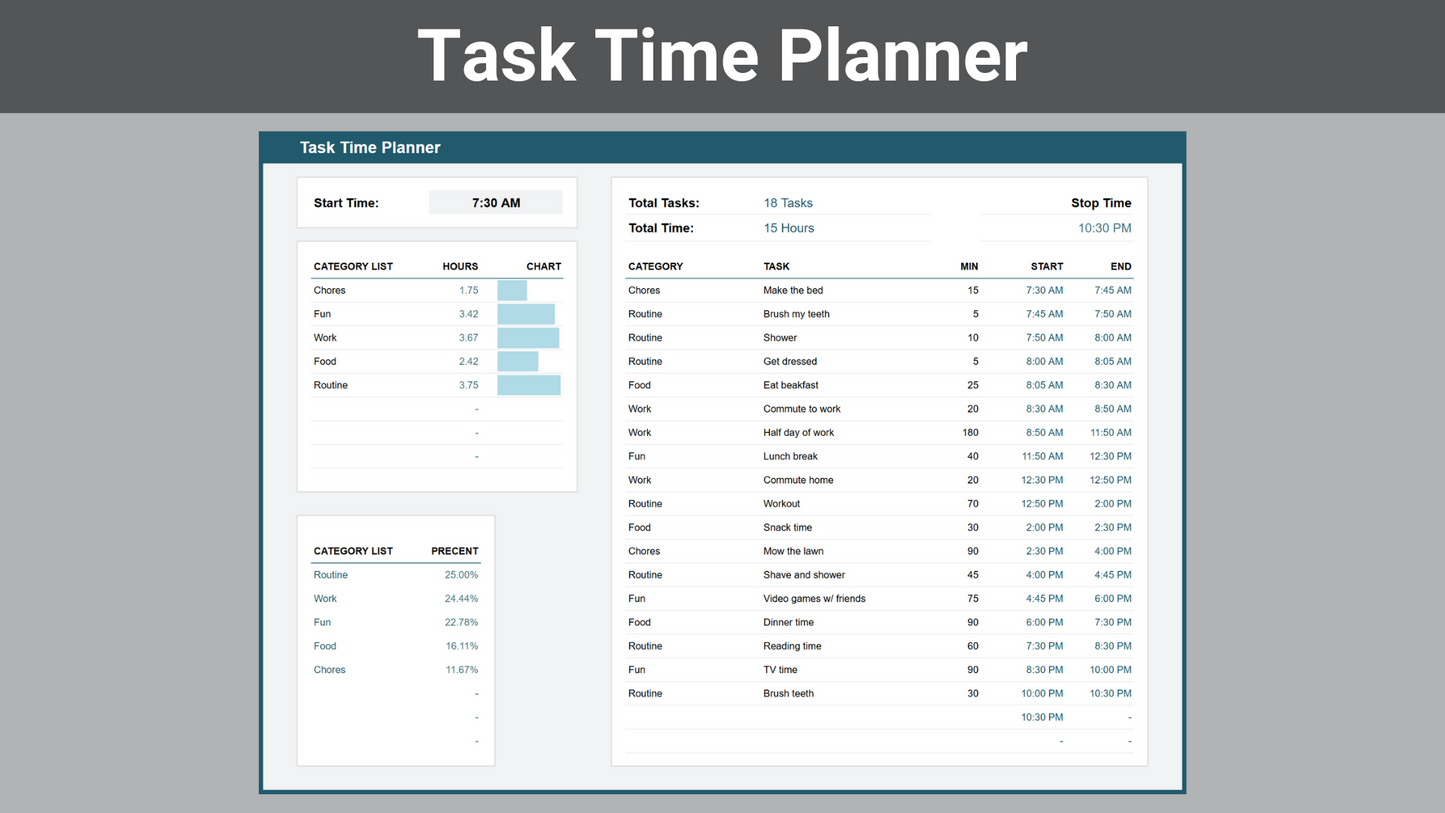Select the 10:30 PM stop time value

[1104, 228]
